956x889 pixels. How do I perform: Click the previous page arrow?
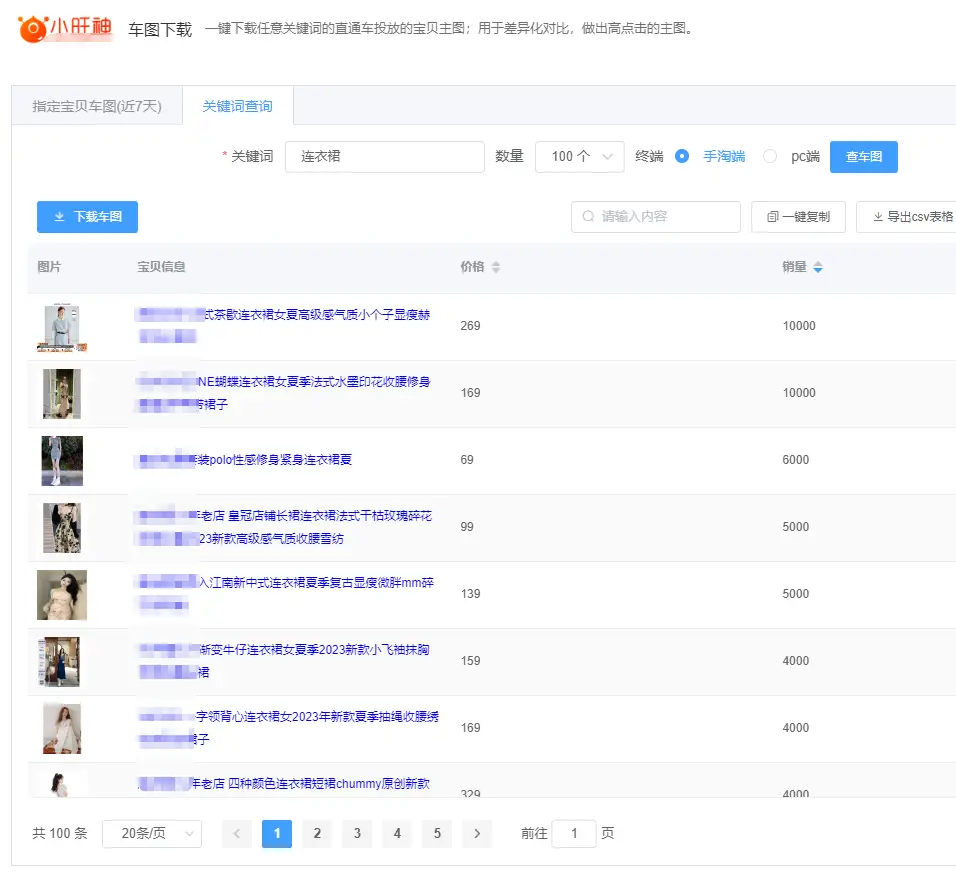(x=237, y=833)
